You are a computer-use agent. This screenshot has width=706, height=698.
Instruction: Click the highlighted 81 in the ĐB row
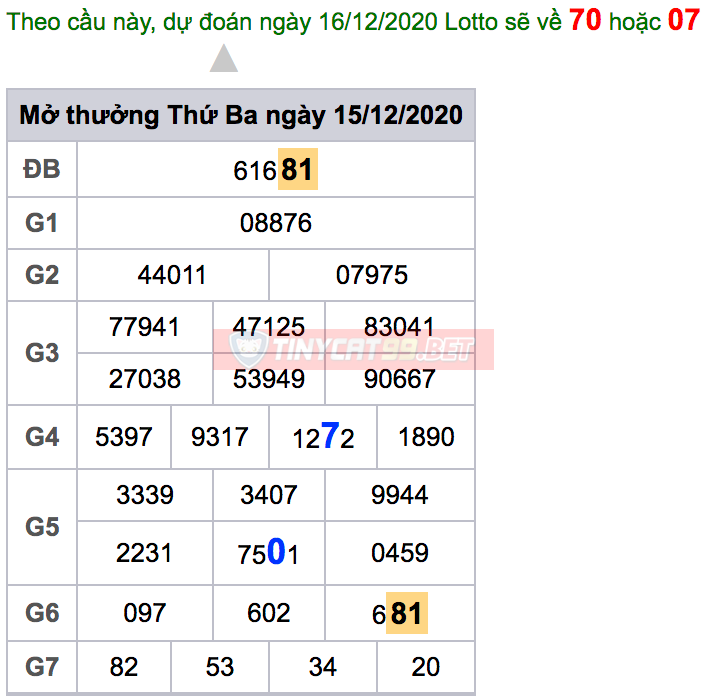[x=297, y=170]
